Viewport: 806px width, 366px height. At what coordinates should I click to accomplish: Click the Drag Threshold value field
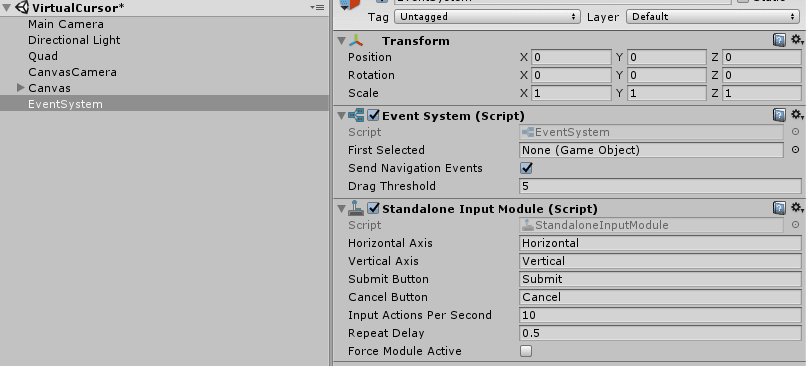660,186
